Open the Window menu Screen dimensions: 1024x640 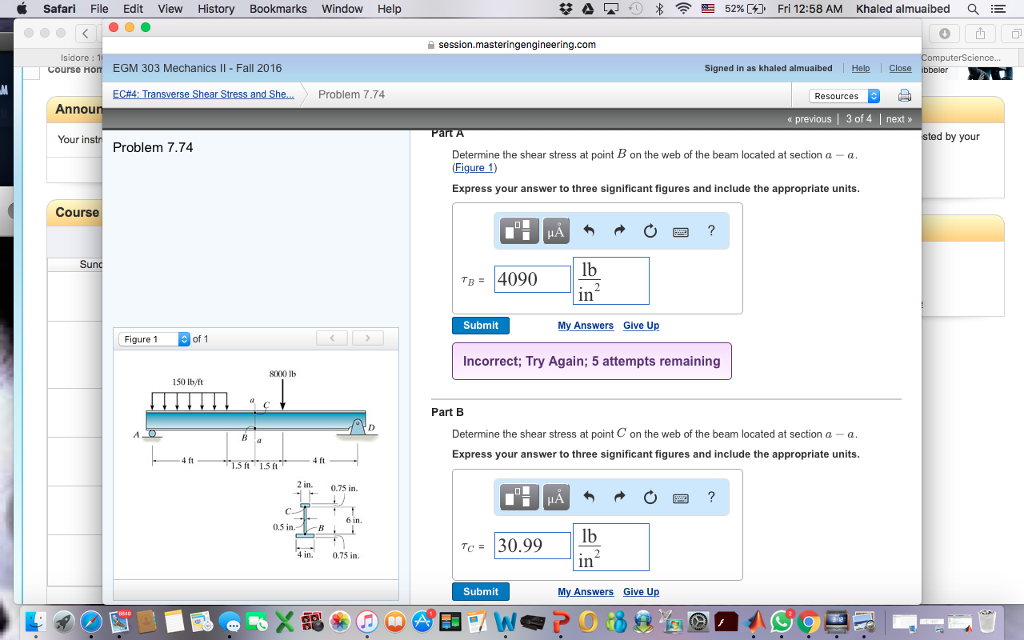pos(342,9)
